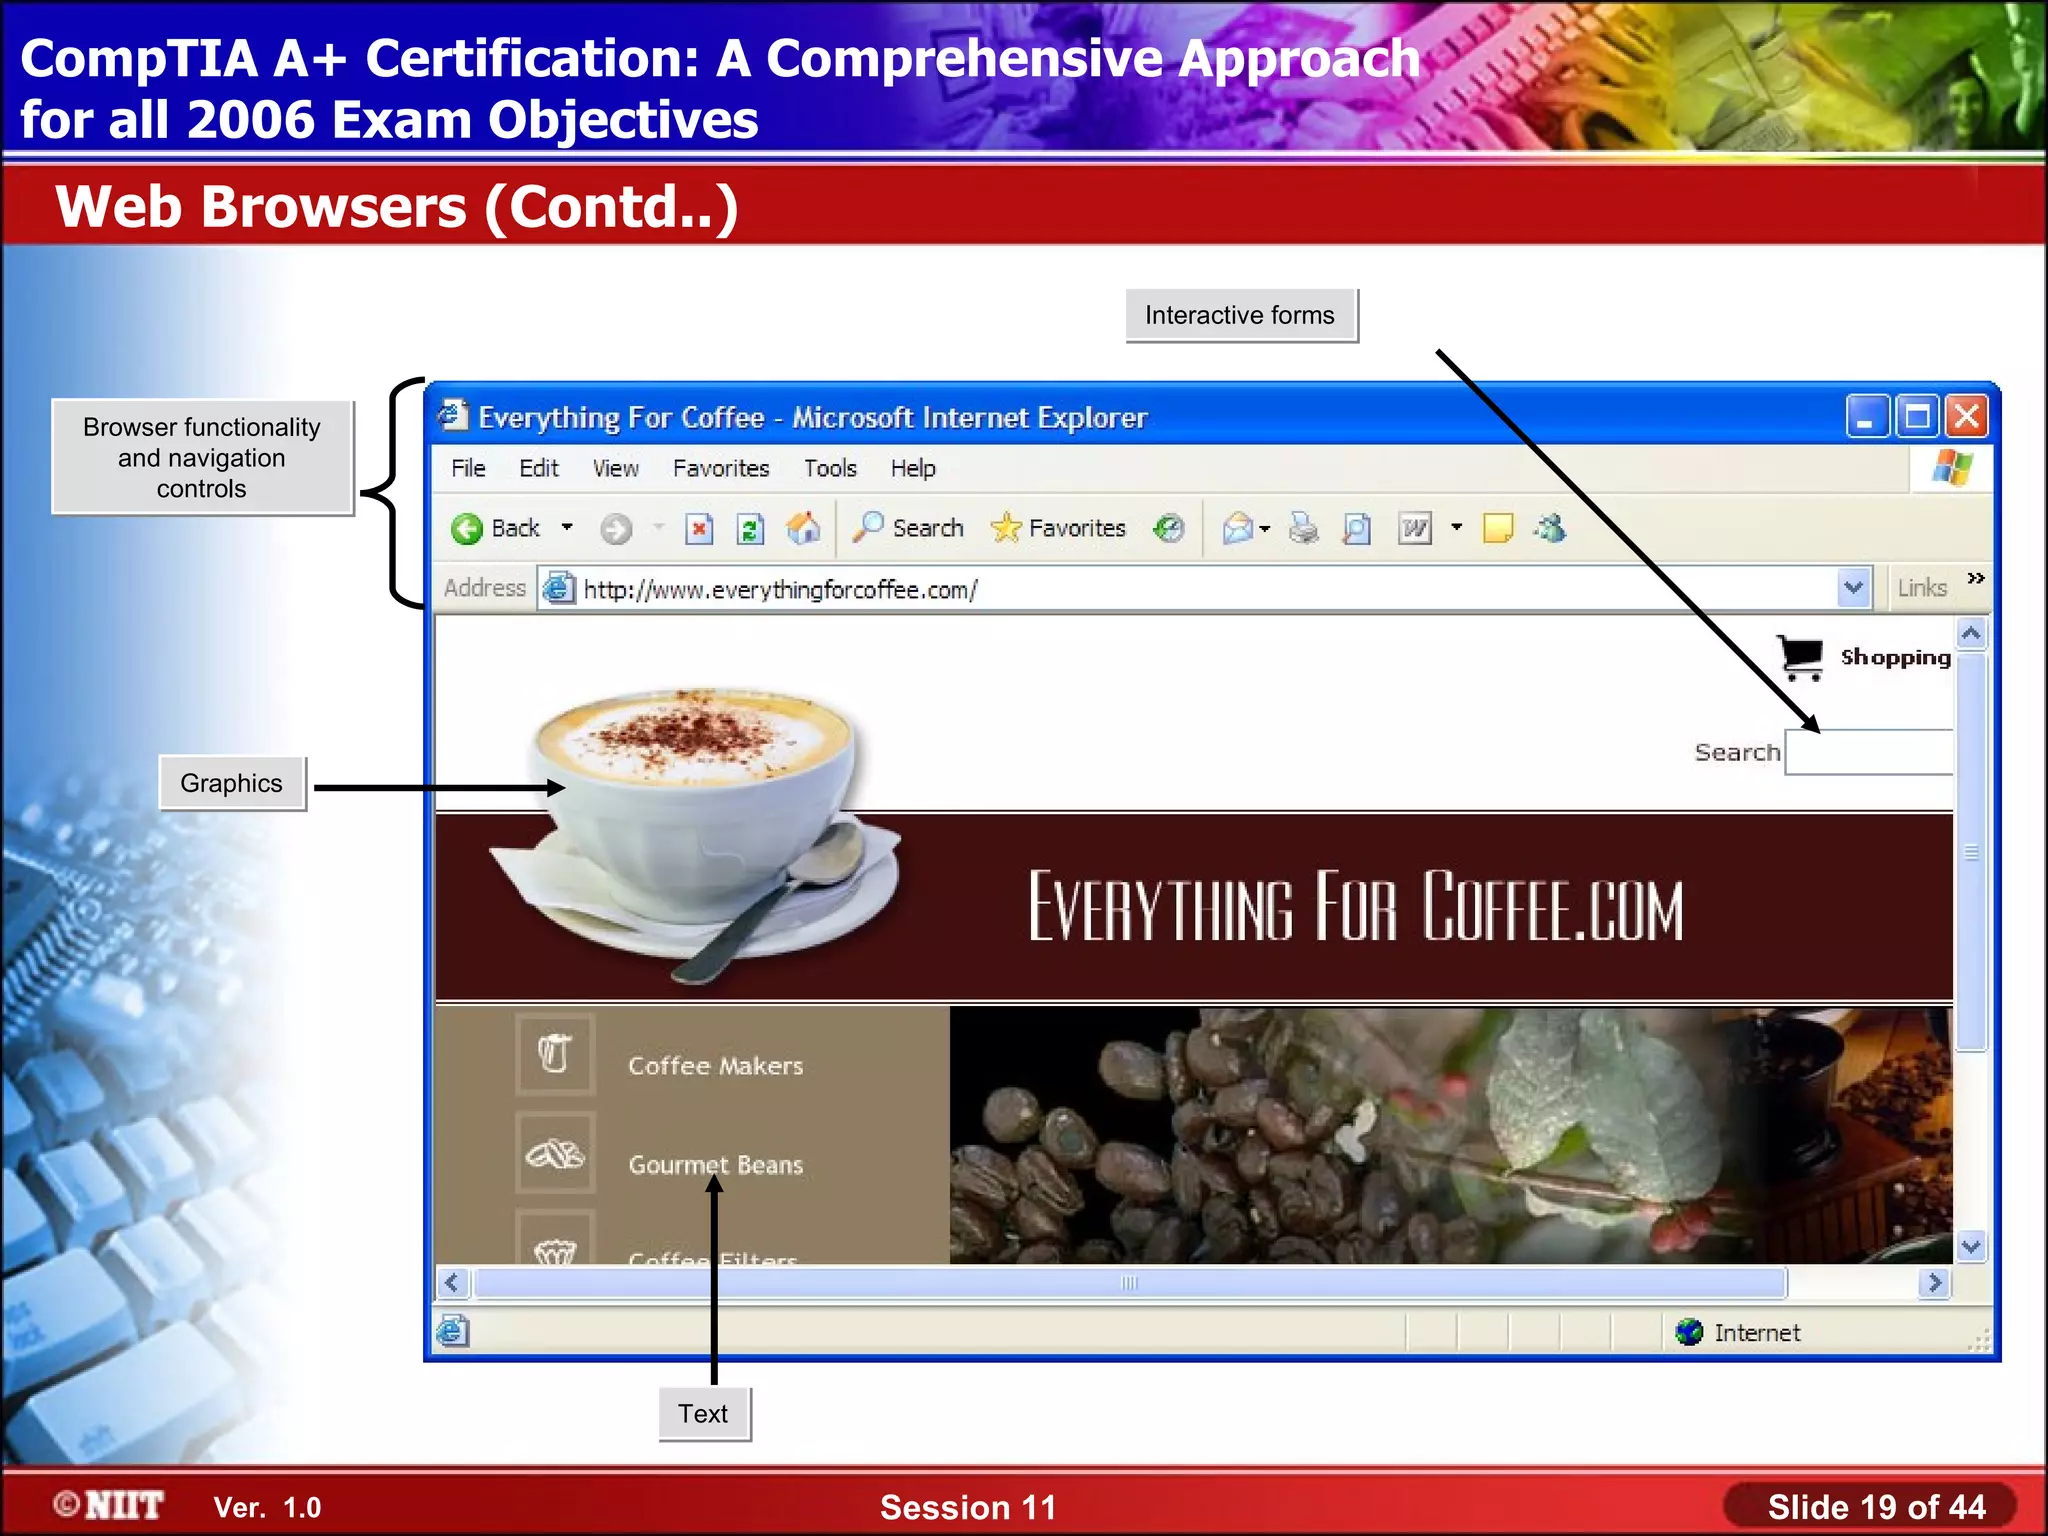
Task: Open the Edit menu
Action: coord(539,468)
